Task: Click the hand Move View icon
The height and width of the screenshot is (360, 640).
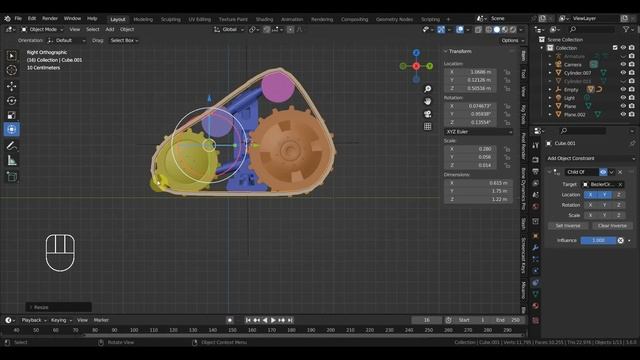Action: point(427,101)
